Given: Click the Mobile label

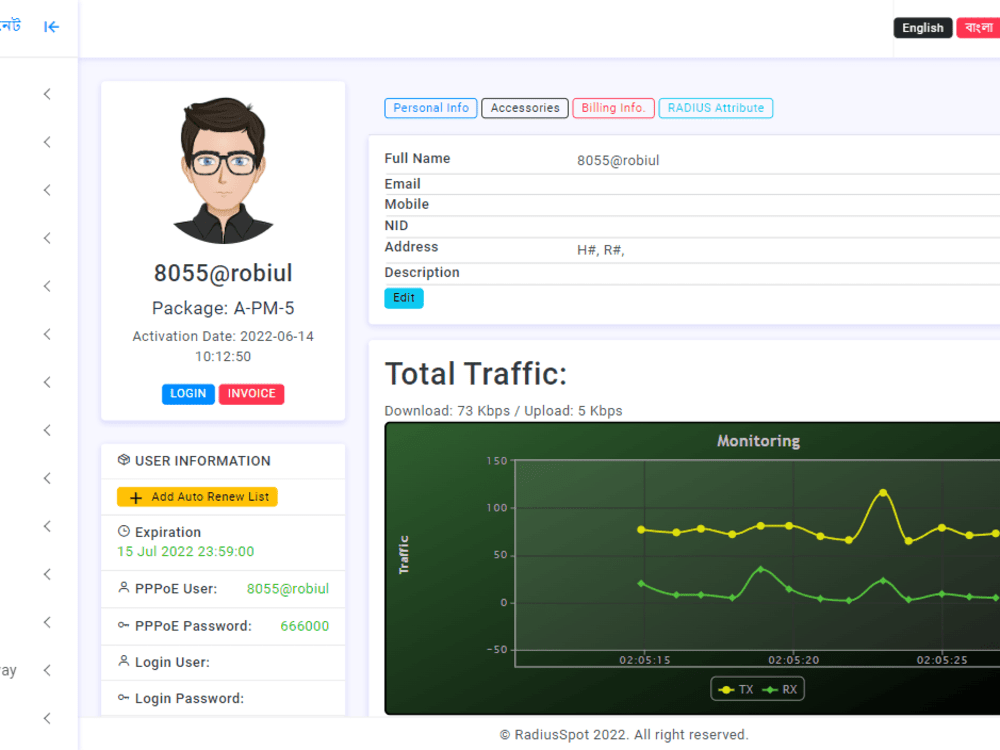Looking at the screenshot, I should (x=407, y=204).
